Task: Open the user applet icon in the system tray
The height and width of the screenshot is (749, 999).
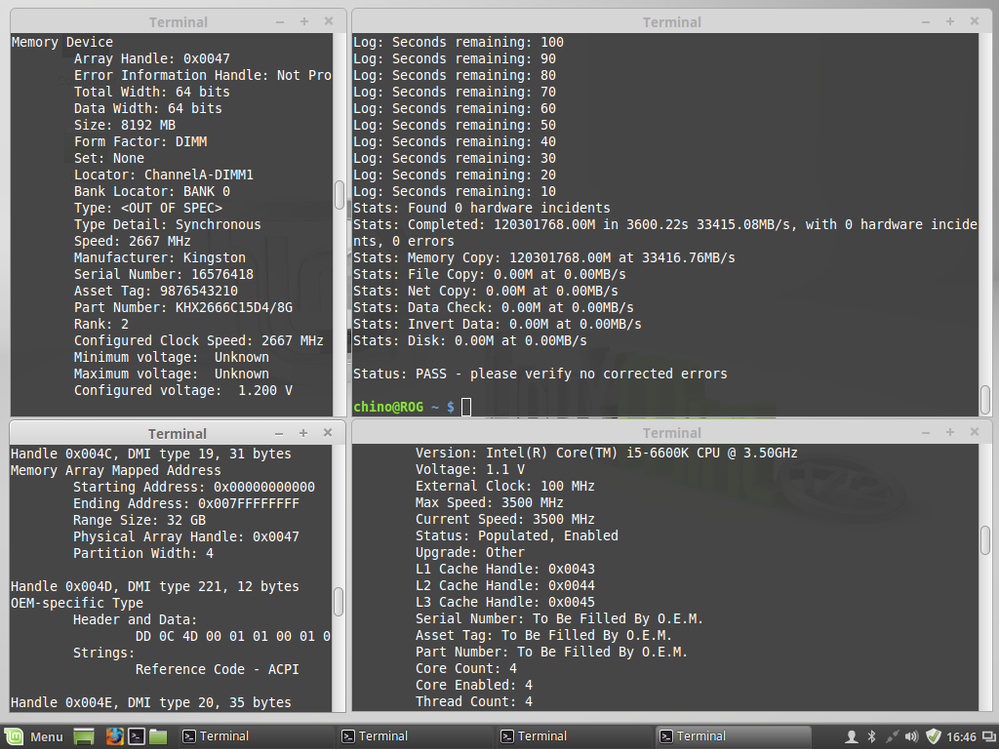Action: [851, 737]
